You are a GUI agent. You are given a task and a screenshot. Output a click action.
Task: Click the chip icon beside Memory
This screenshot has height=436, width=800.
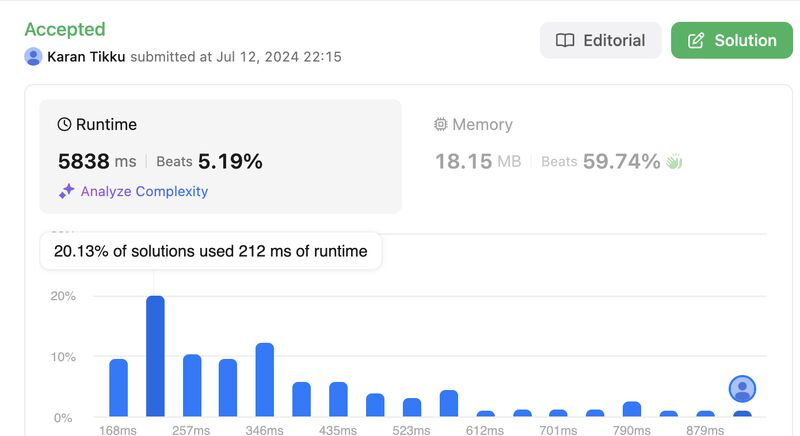click(x=440, y=124)
